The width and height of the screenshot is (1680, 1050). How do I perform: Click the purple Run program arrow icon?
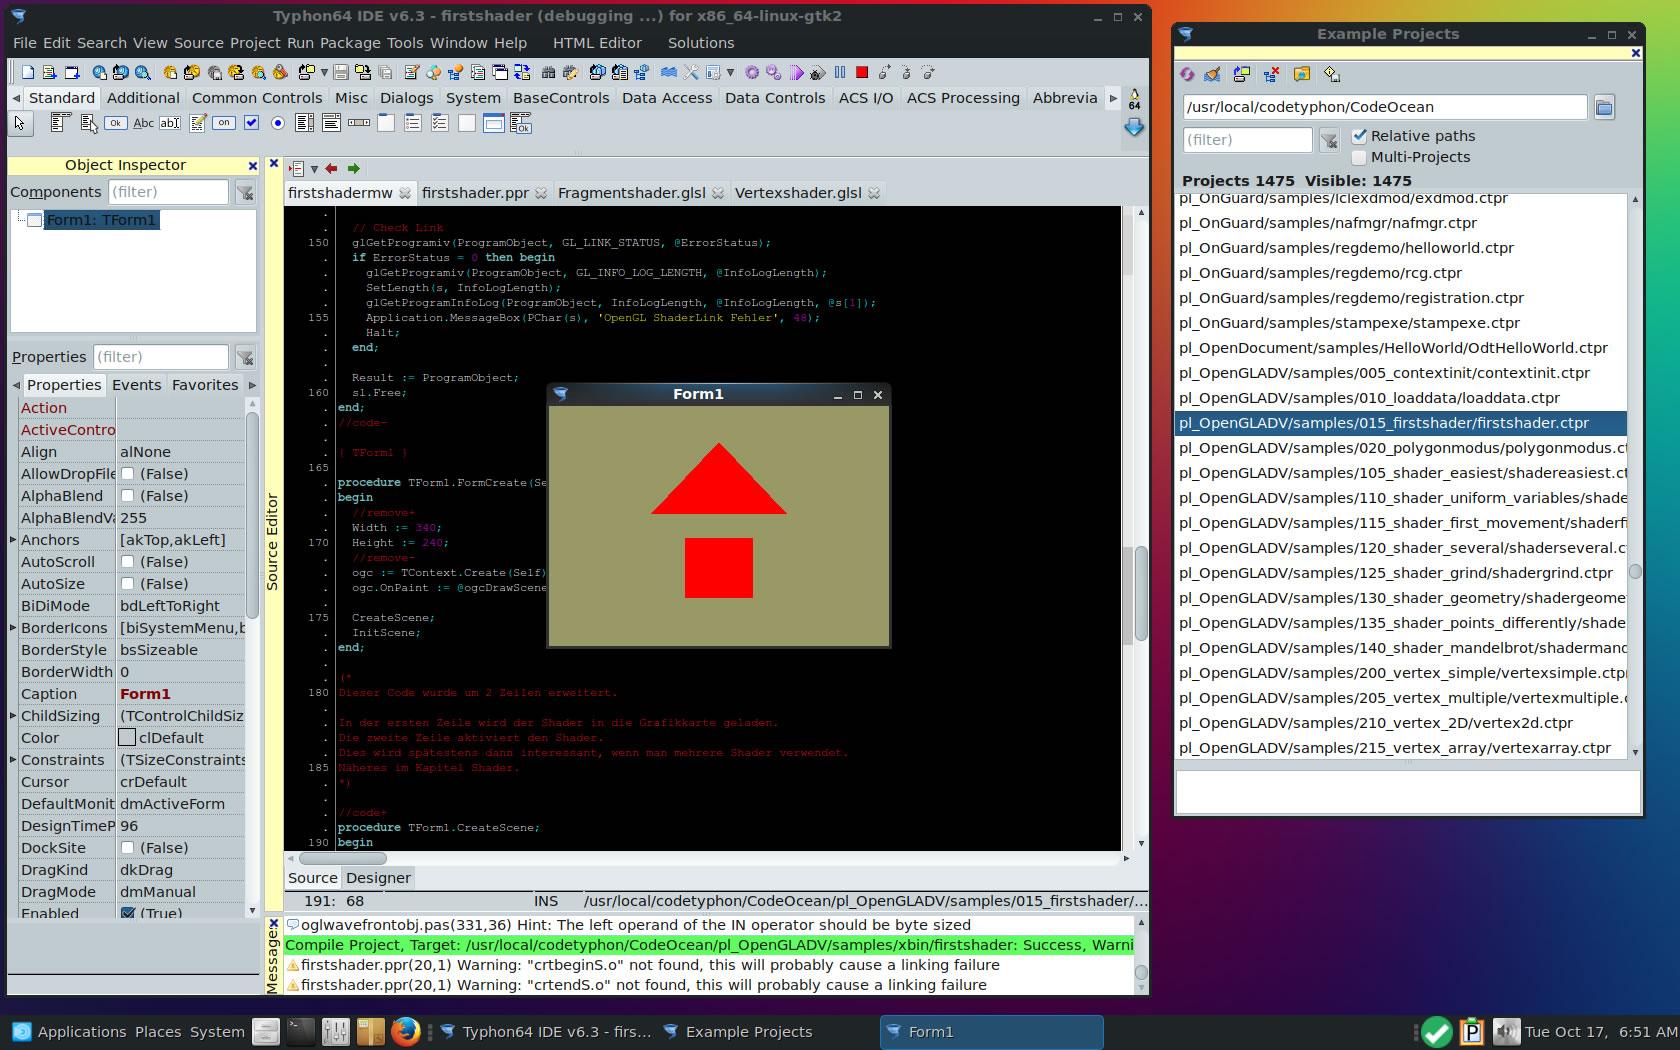(796, 72)
